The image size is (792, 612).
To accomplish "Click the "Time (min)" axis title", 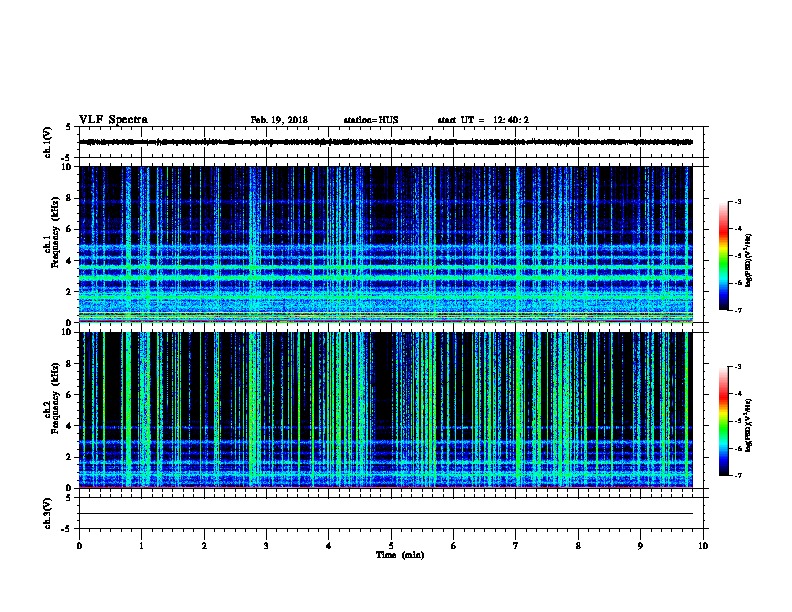I will [x=400, y=555].
